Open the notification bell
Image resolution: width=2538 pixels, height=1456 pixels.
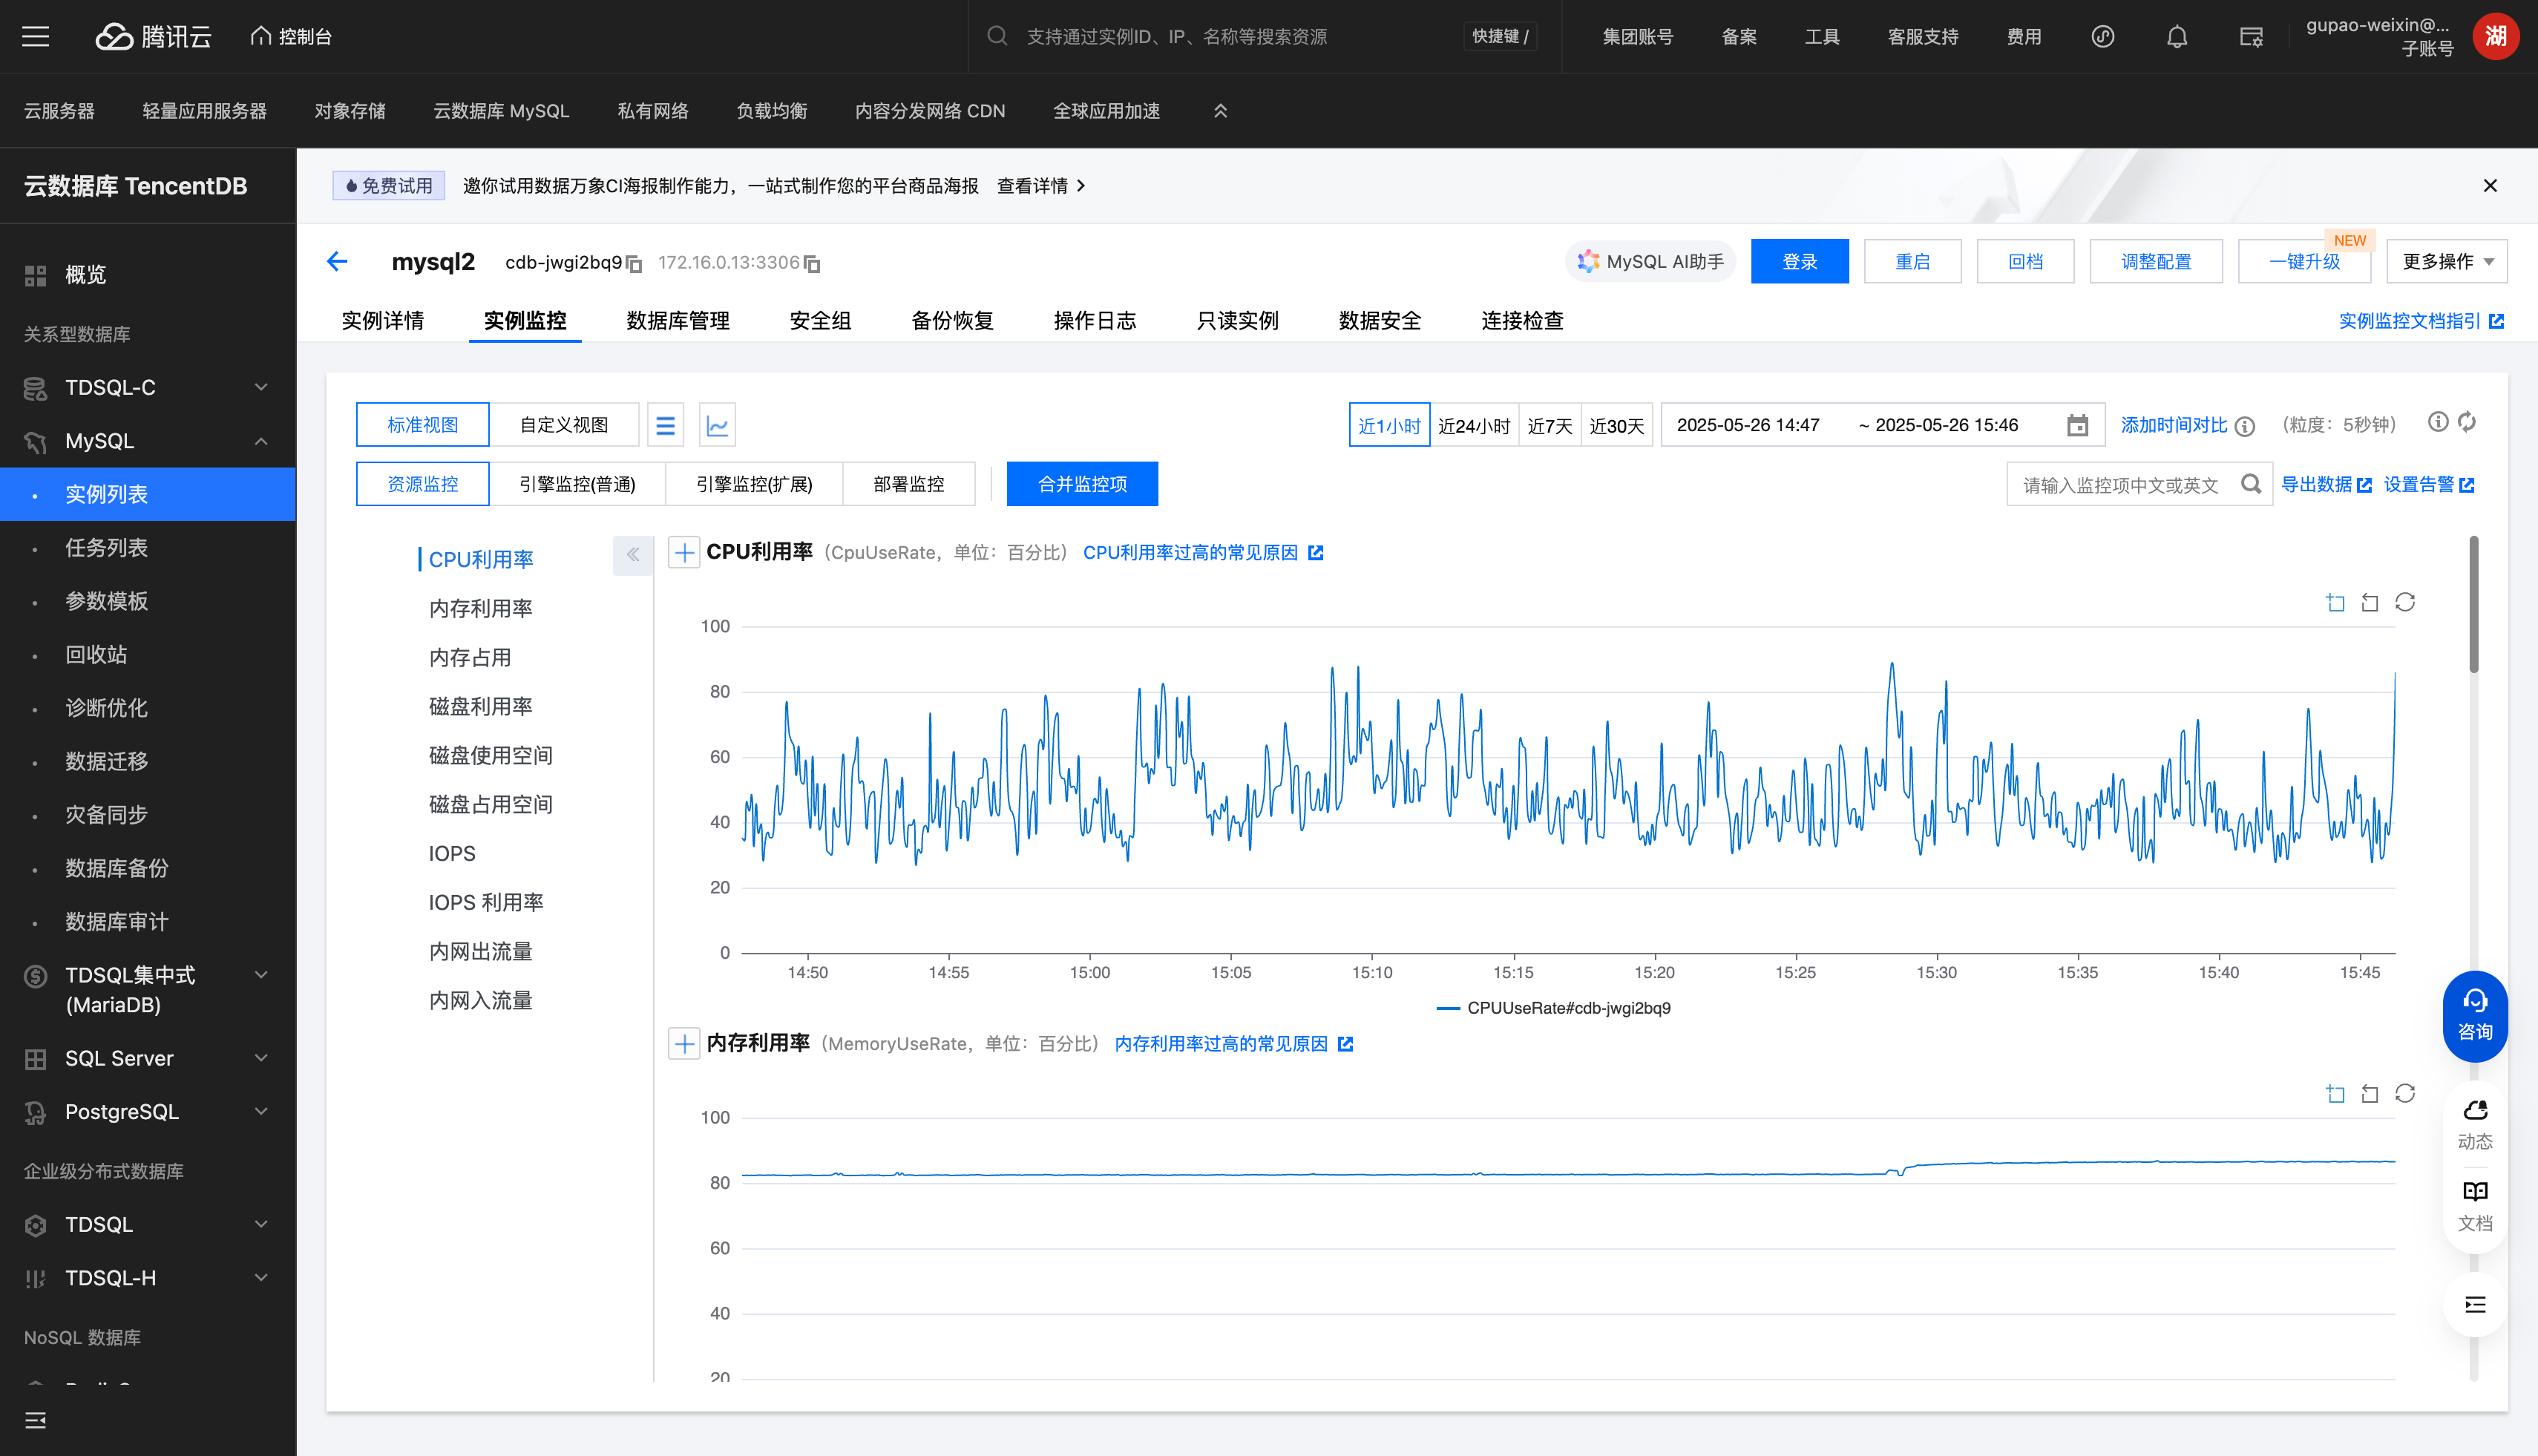click(2176, 37)
